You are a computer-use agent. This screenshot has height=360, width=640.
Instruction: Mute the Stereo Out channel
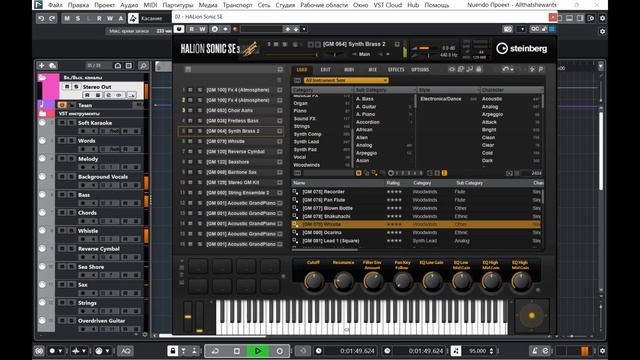tap(67, 87)
